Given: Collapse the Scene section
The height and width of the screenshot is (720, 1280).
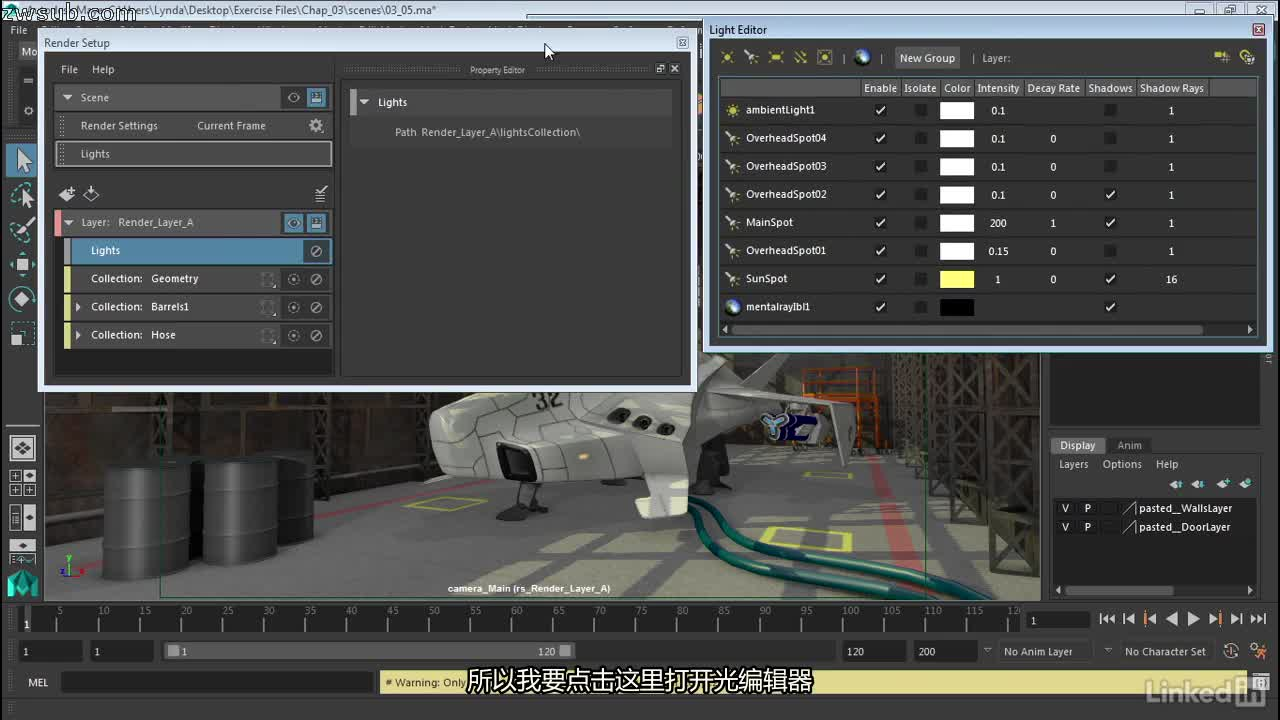Looking at the screenshot, I should [x=68, y=98].
